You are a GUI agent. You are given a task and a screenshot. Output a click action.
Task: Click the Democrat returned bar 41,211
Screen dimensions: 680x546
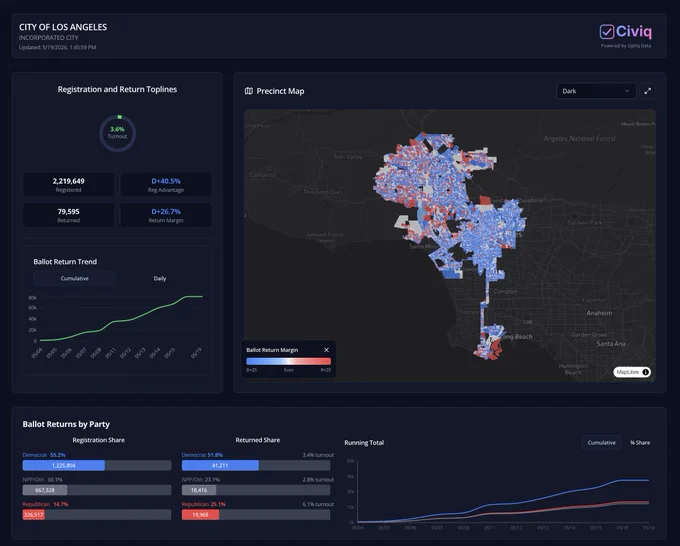pos(220,465)
